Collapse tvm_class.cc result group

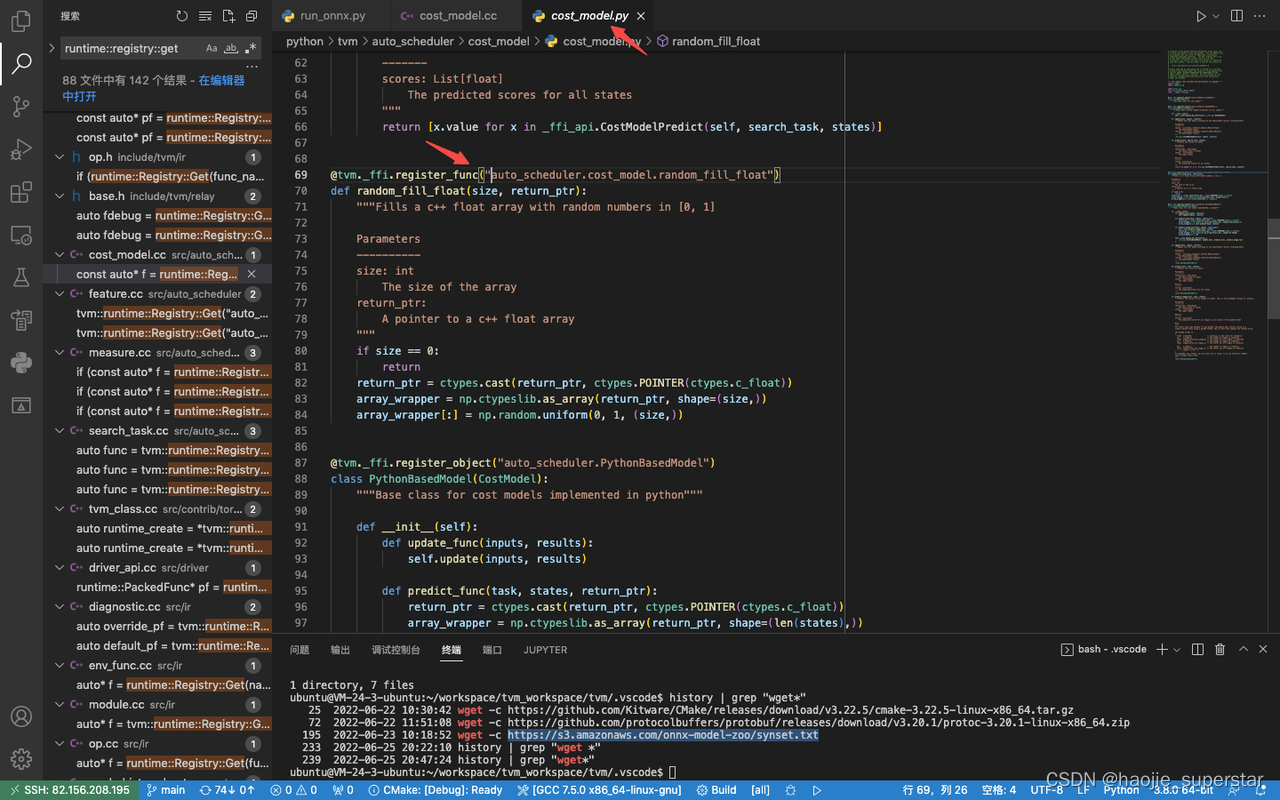pyautogui.click(x=60, y=509)
